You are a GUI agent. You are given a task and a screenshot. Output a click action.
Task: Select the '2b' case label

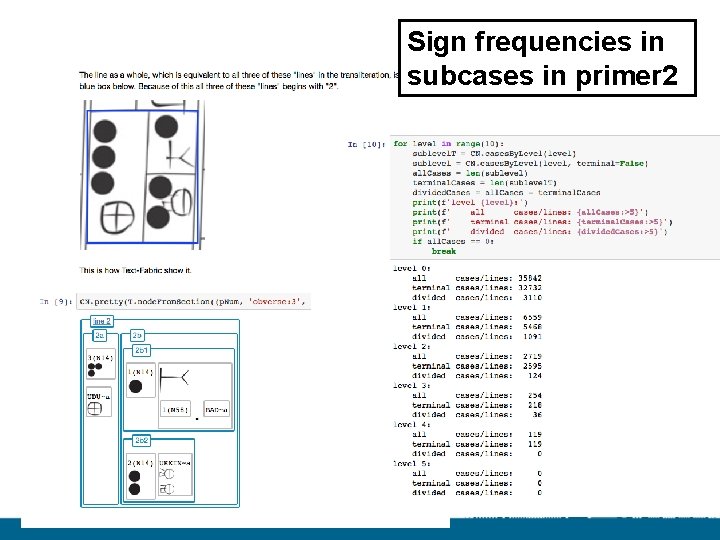tap(137, 335)
